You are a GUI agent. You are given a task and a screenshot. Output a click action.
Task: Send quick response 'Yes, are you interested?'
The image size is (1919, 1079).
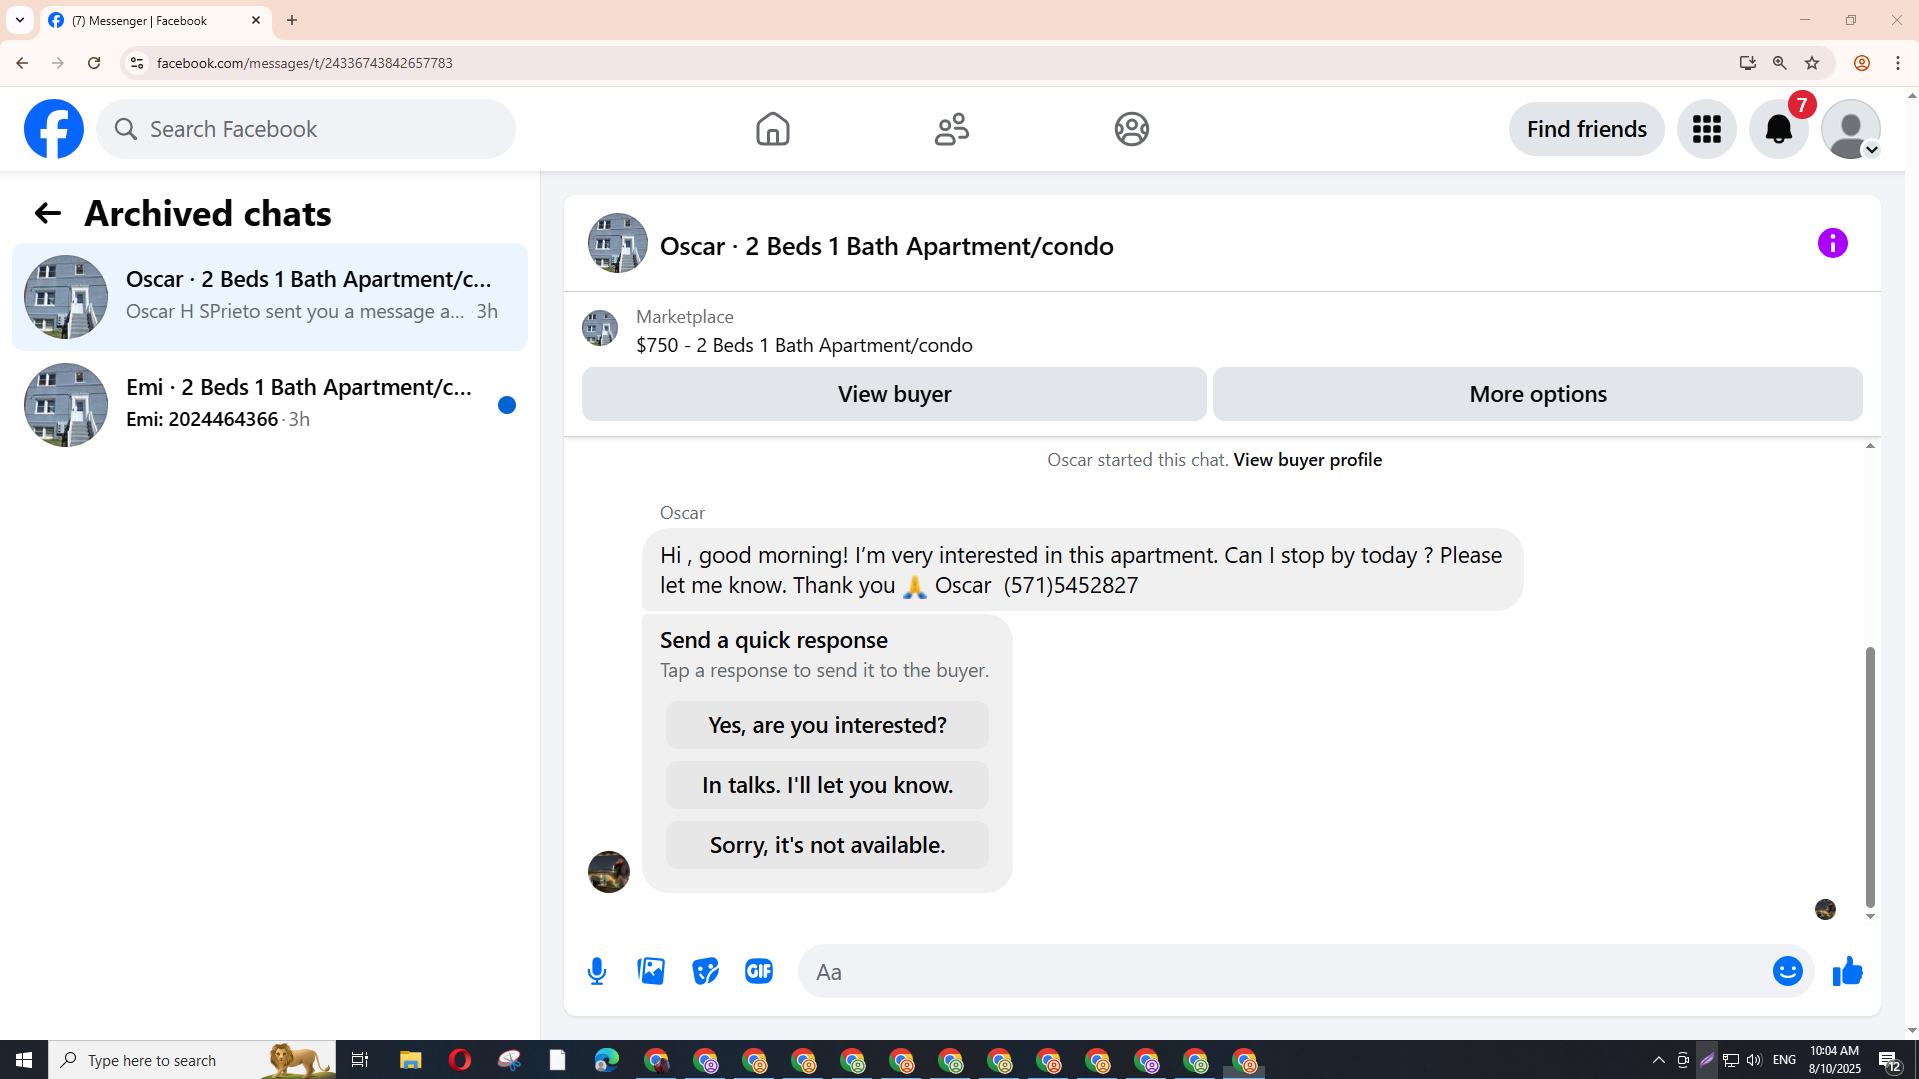pos(827,725)
